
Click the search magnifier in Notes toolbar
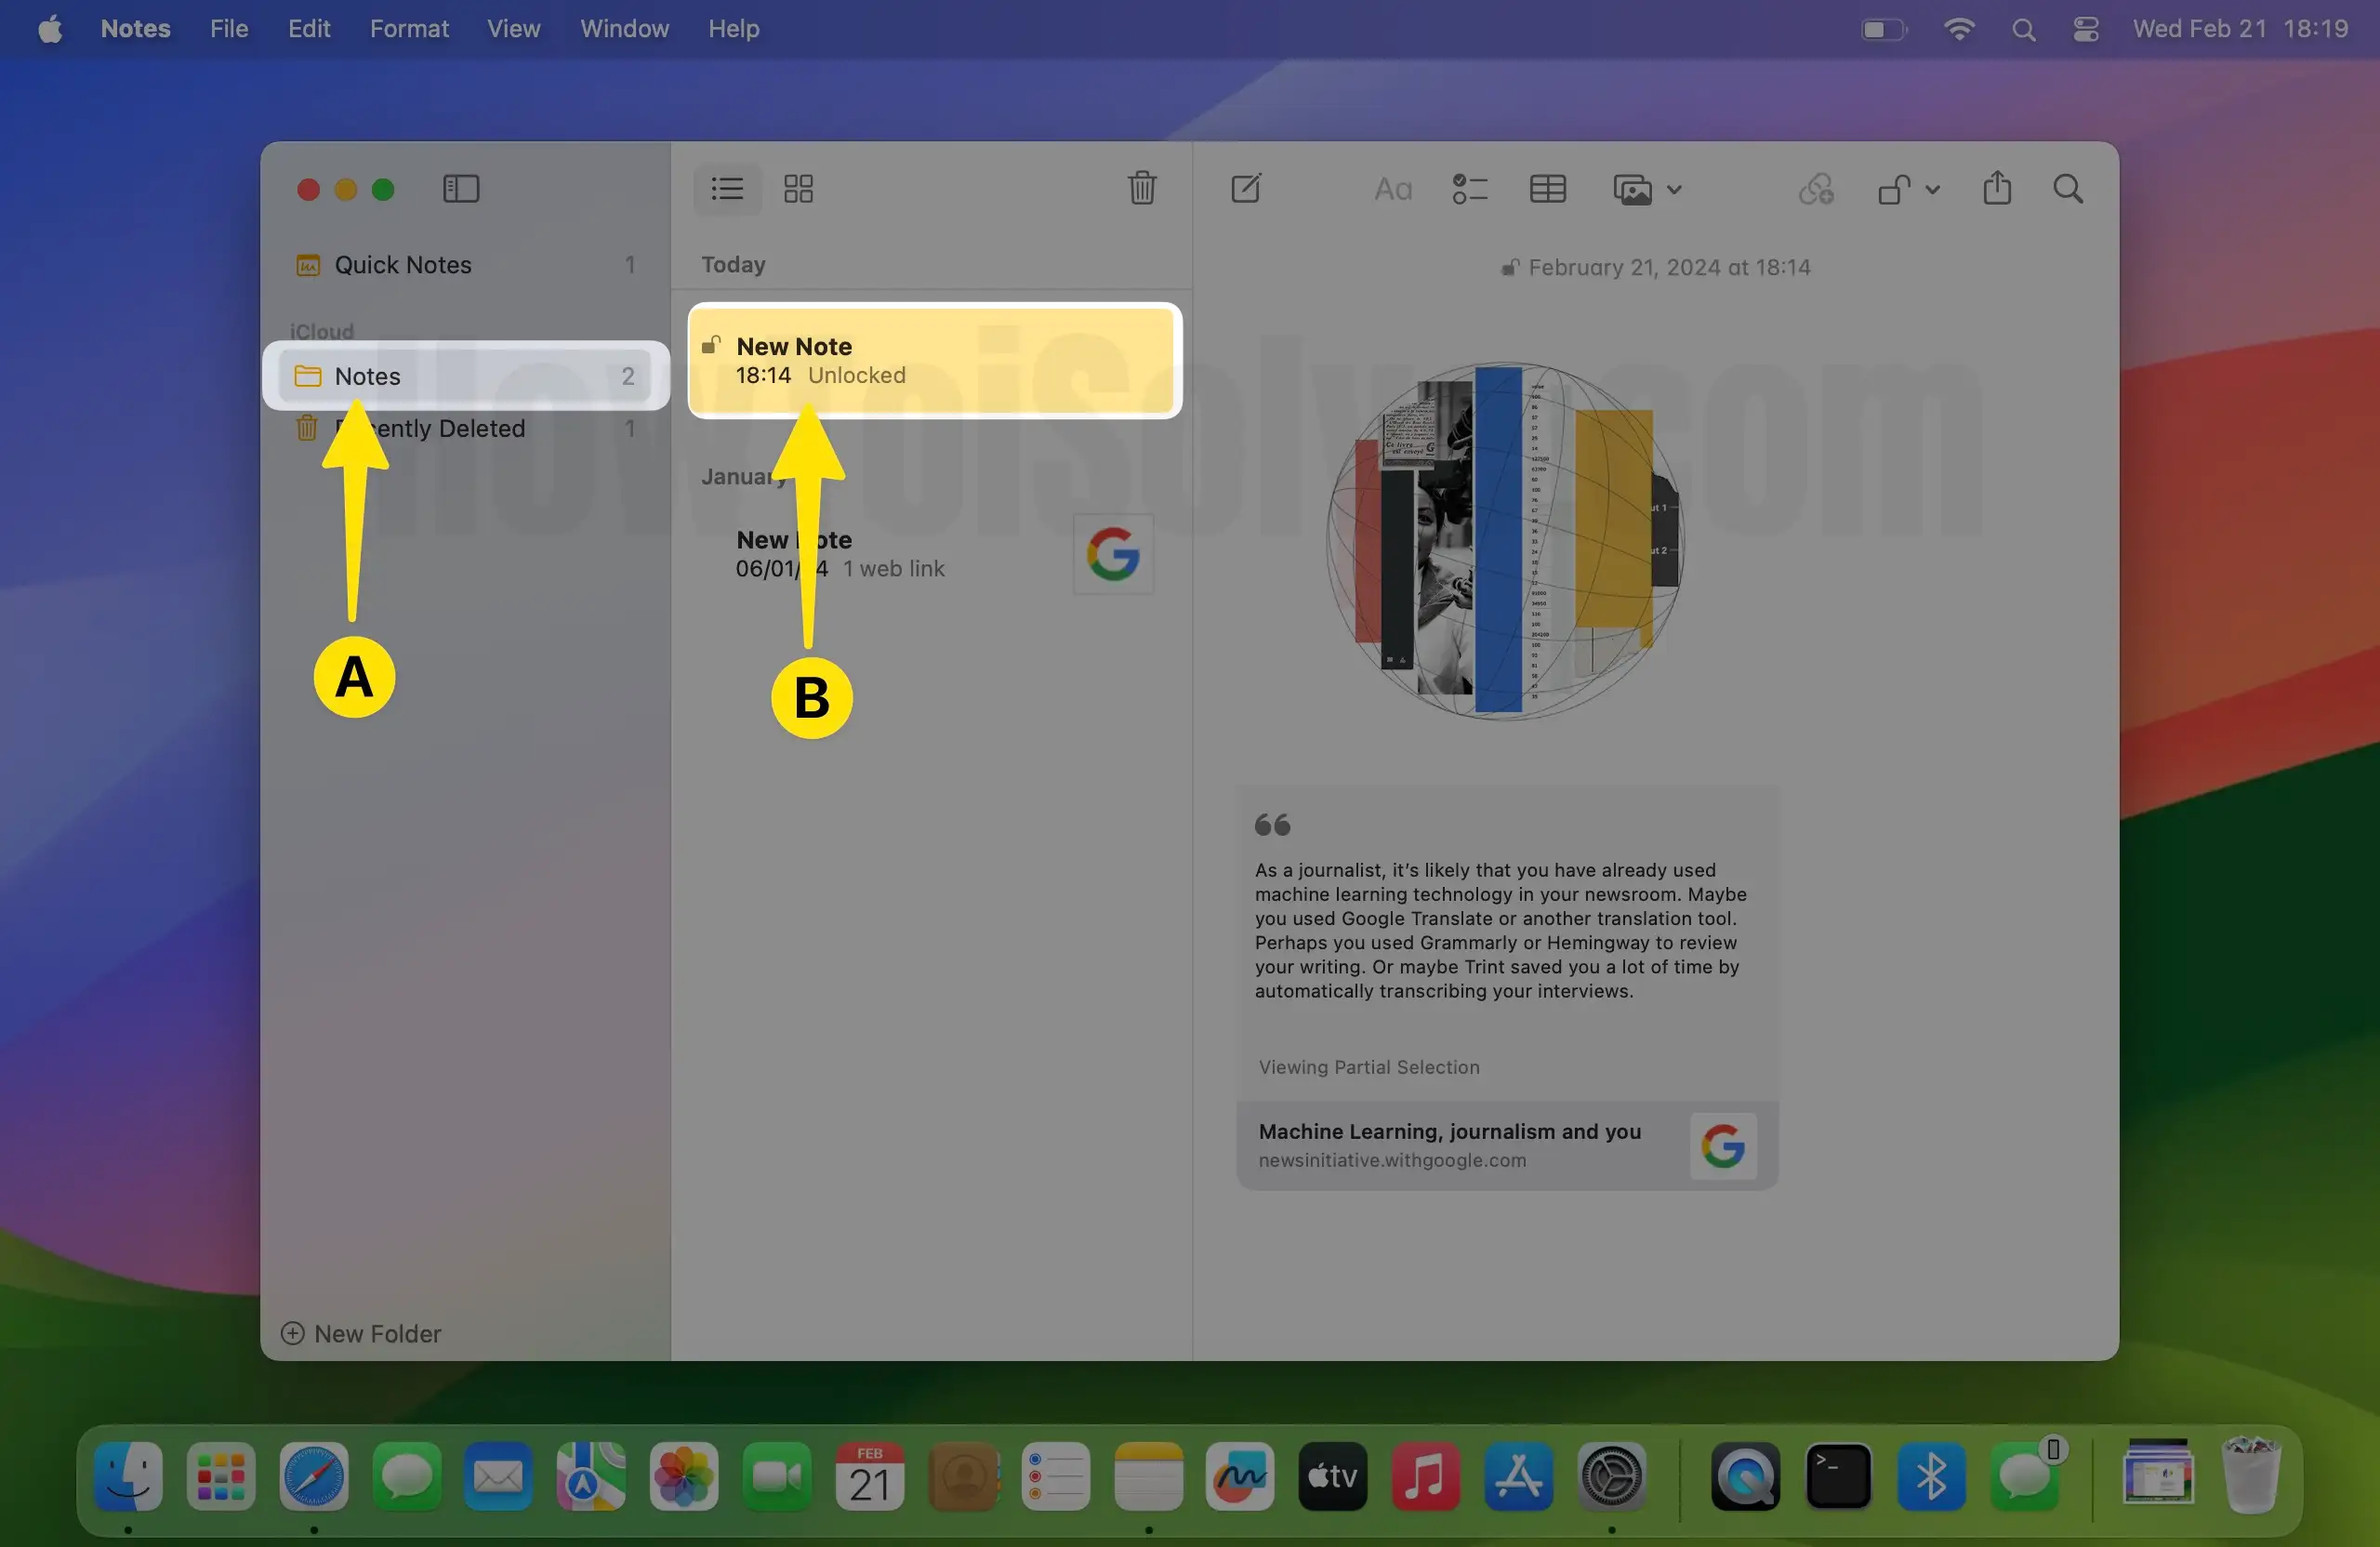pos(2067,189)
